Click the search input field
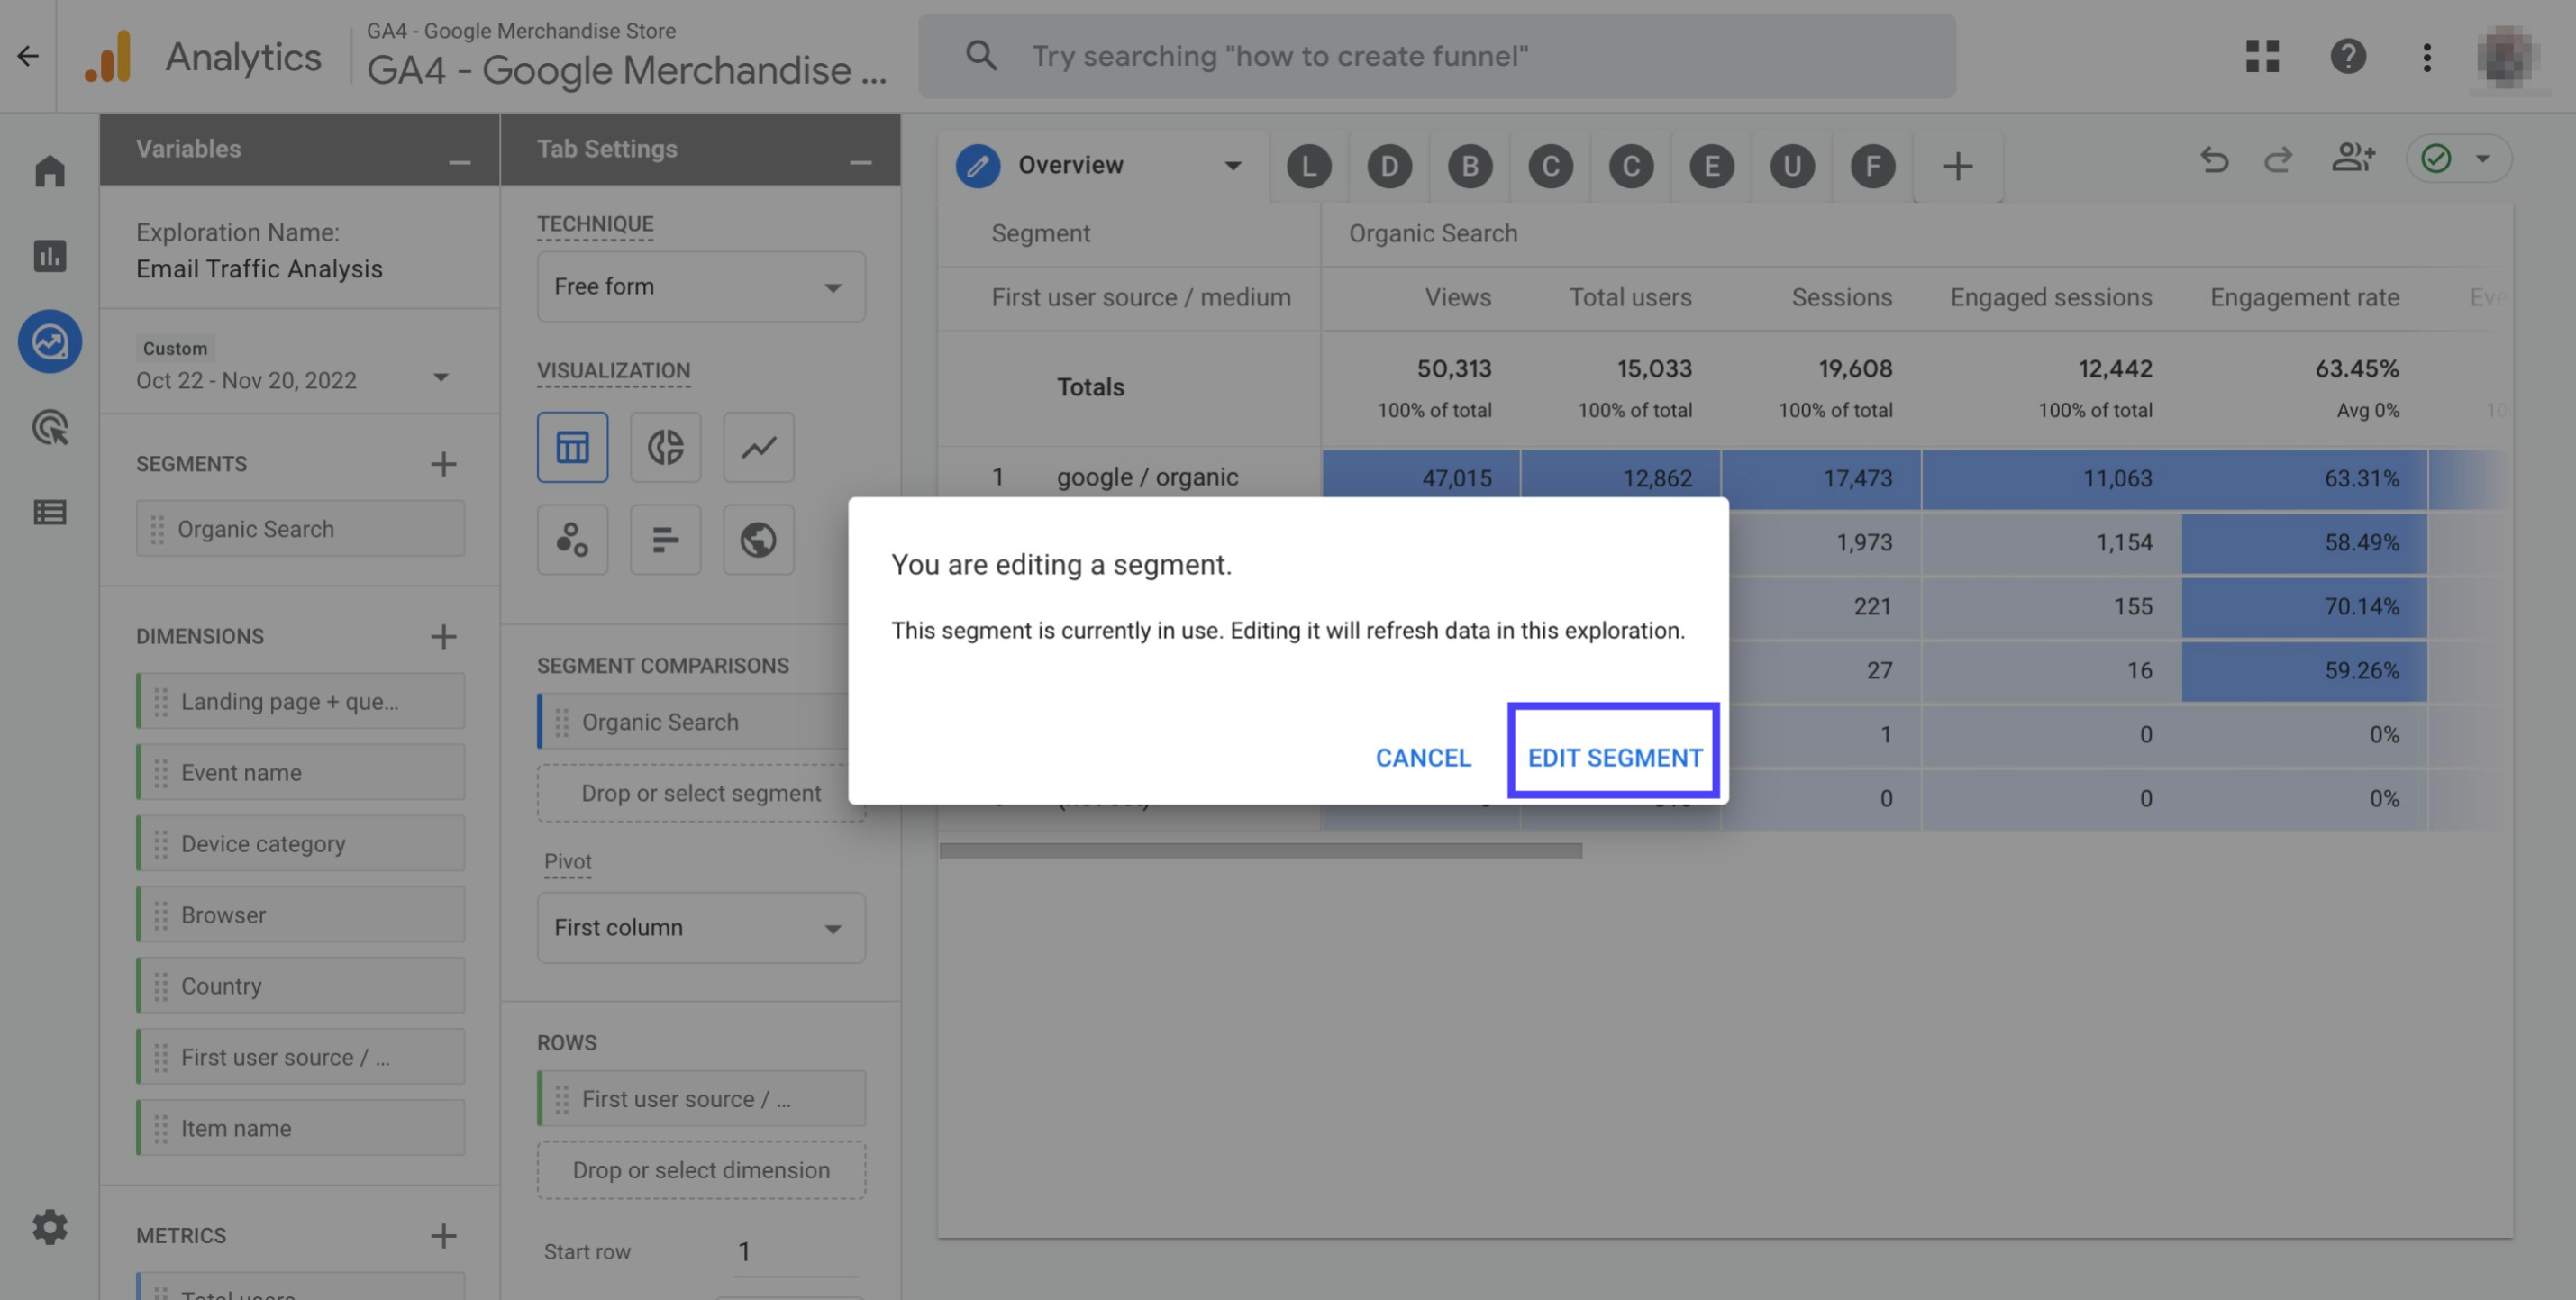 (x=1437, y=56)
